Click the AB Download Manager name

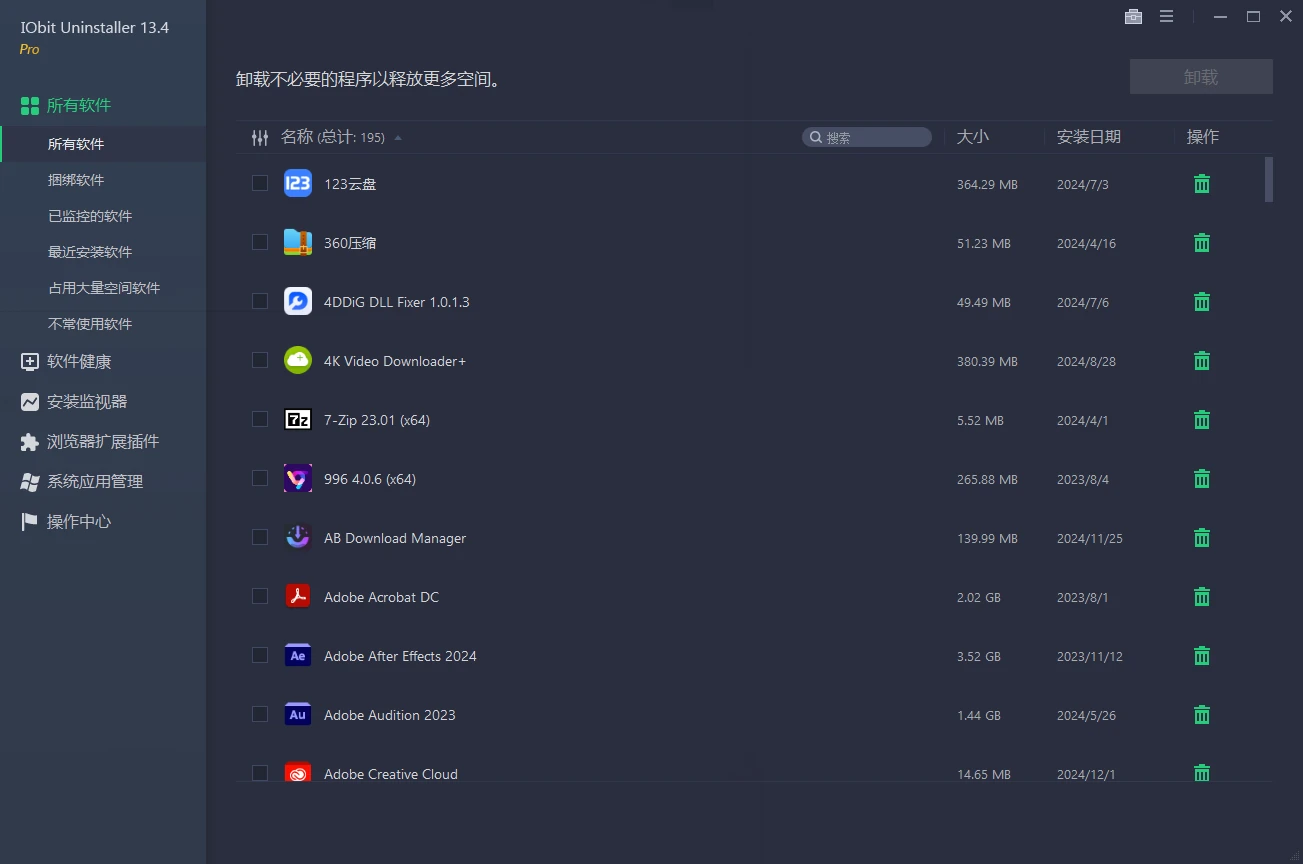pos(395,538)
